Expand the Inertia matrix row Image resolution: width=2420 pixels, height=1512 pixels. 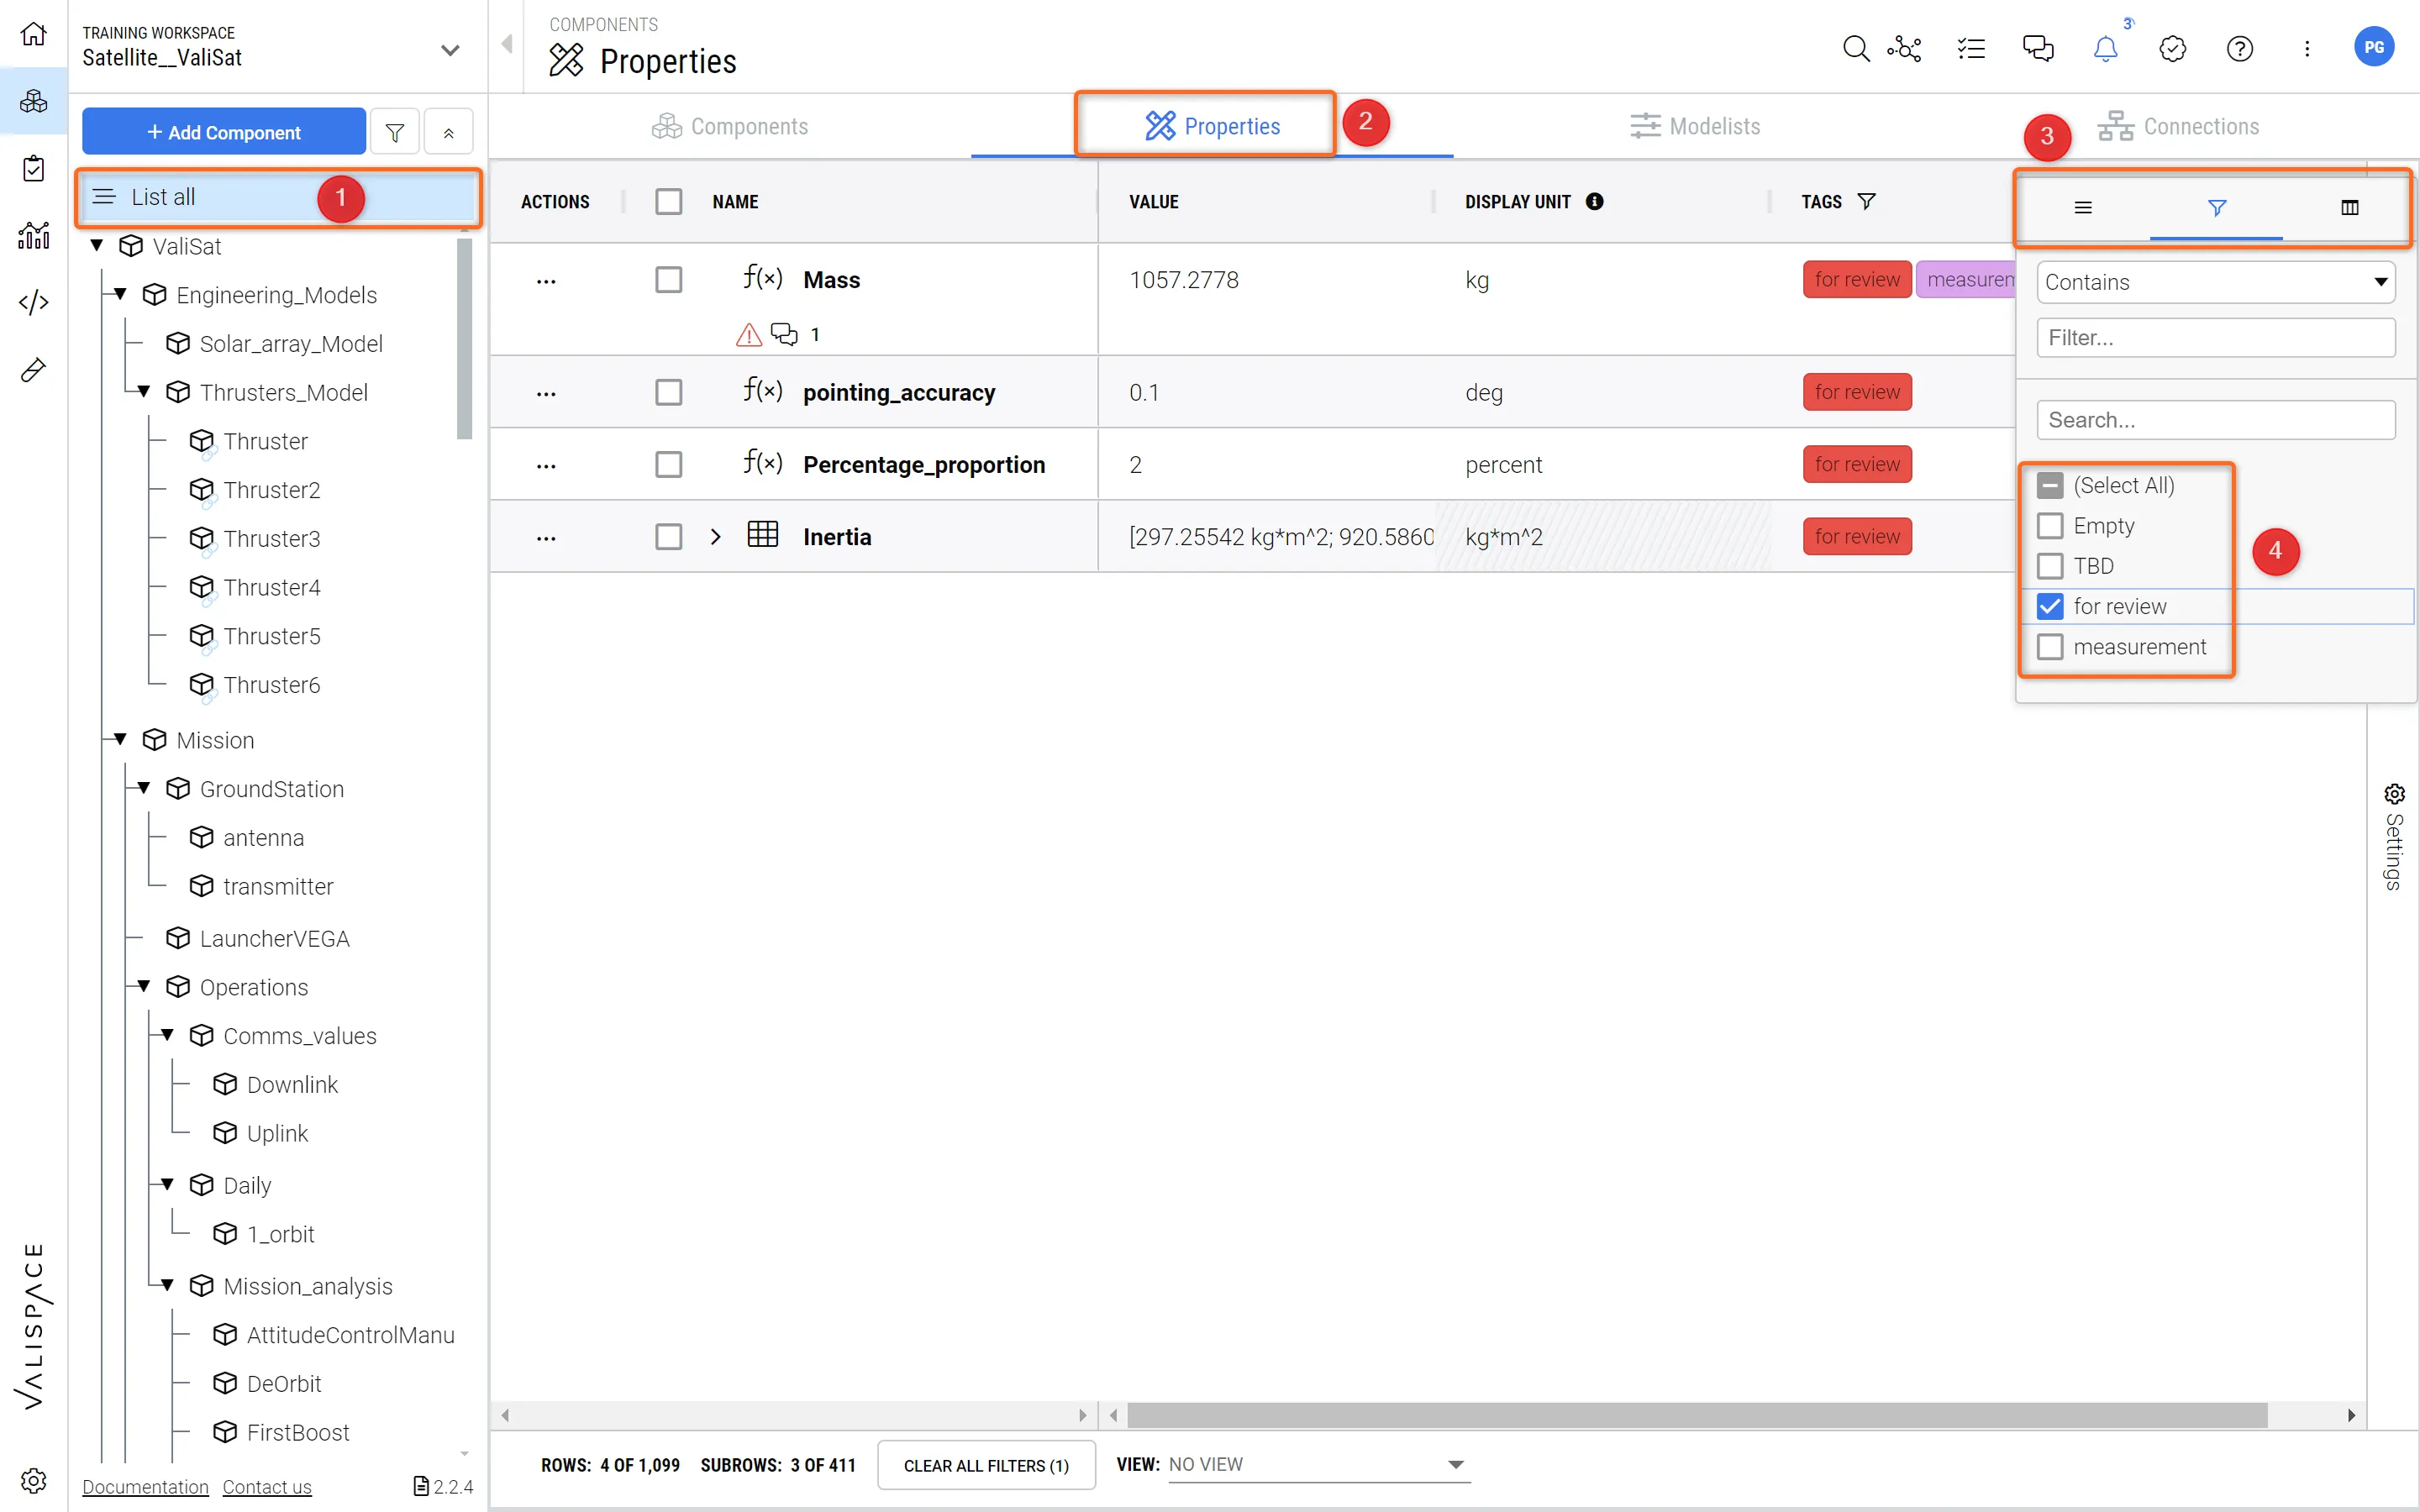pyautogui.click(x=715, y=537)
